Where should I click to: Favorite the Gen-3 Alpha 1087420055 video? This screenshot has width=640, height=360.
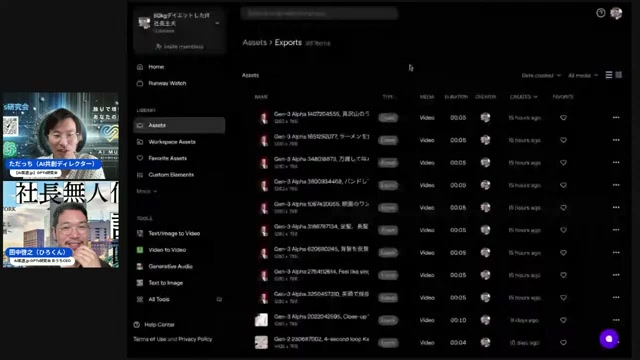tap(563, 207)
